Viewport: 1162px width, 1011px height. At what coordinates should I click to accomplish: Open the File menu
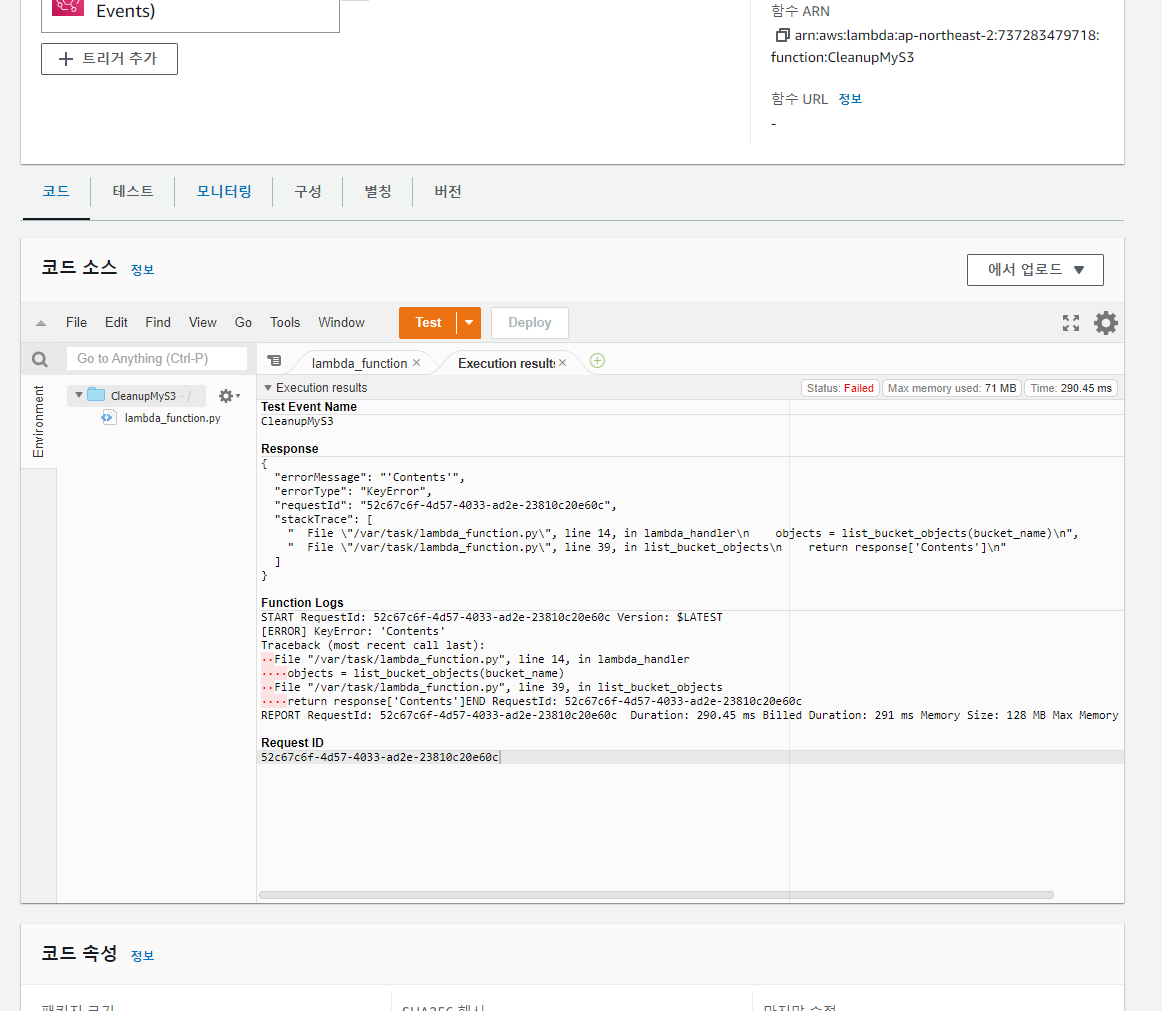76,322
